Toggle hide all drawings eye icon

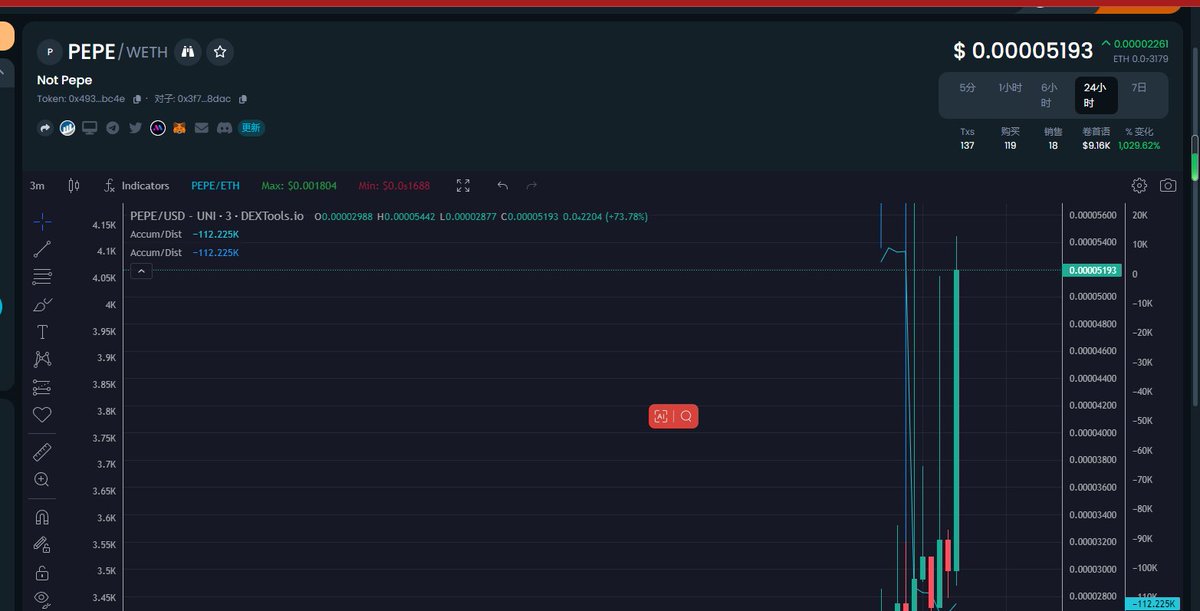tap(42, 599)
